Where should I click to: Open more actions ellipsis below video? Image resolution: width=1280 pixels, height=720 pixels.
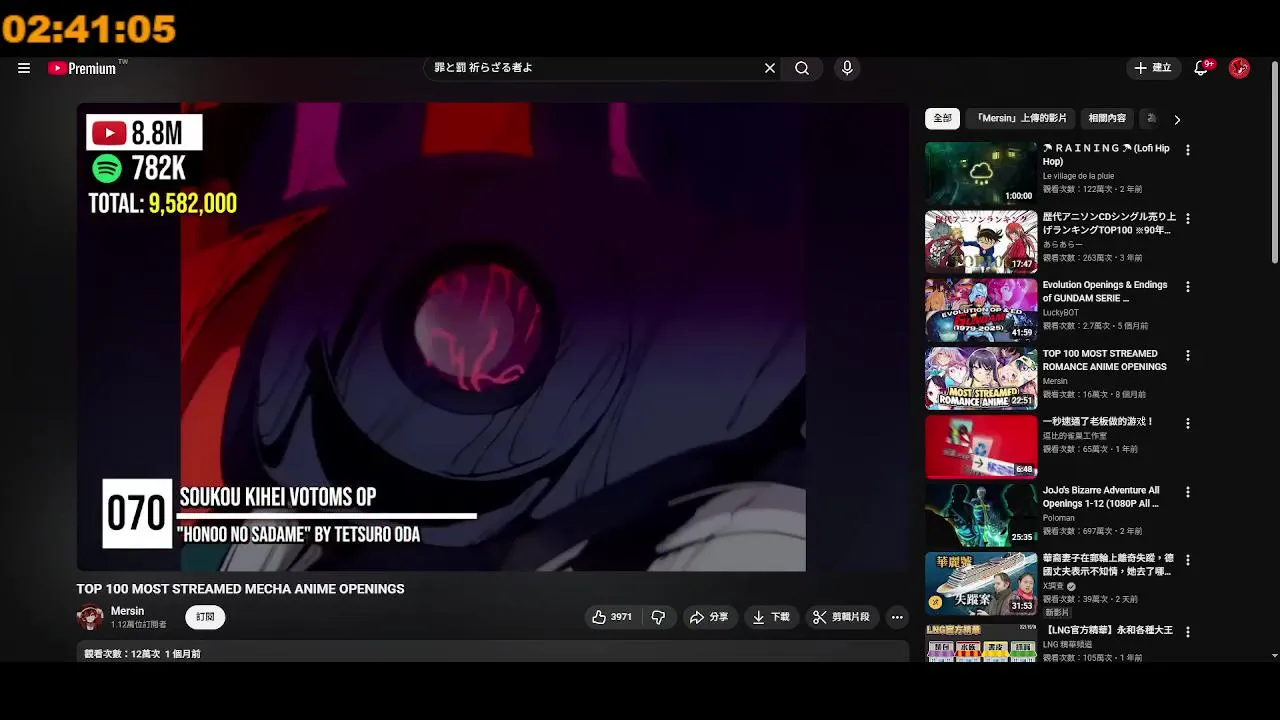coord(897,617)
